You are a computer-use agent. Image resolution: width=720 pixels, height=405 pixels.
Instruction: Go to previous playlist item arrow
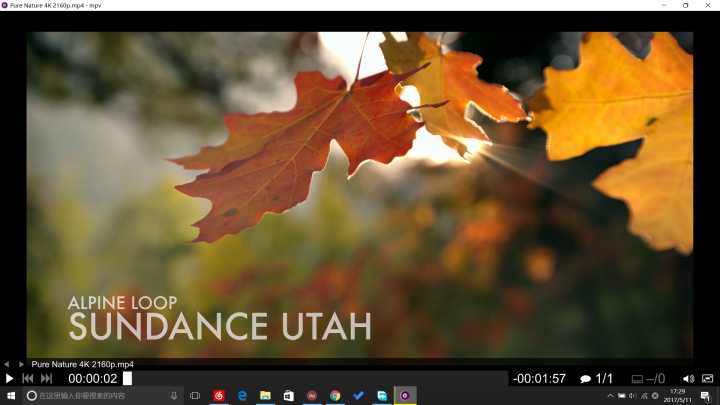[8, 364]
